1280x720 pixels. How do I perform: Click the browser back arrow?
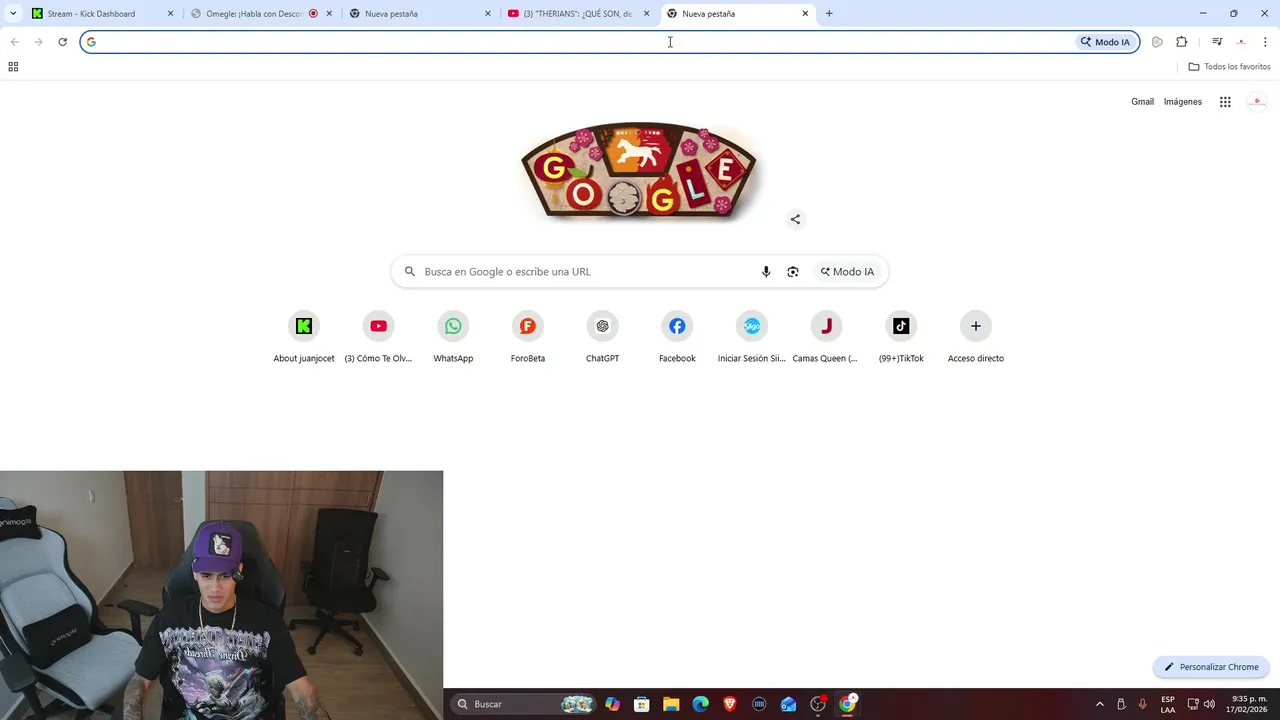tap(14, 42)
